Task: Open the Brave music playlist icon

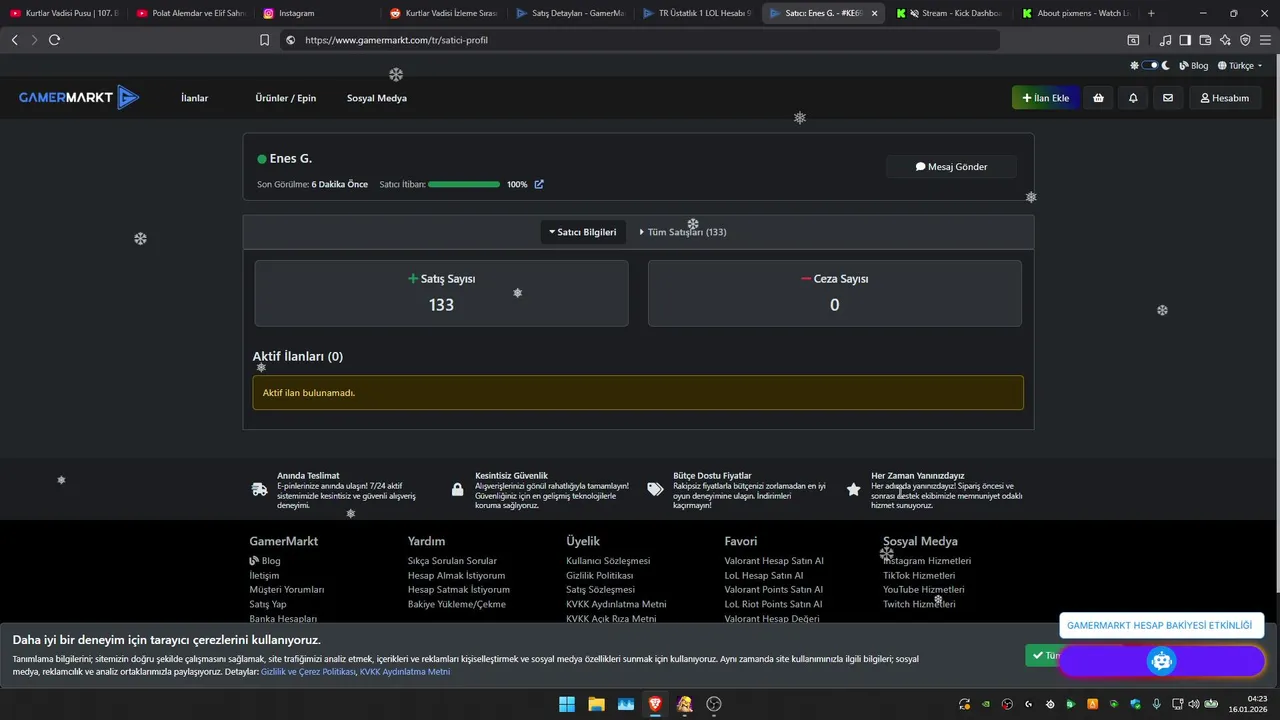Action: click(x=1165, y=40)
